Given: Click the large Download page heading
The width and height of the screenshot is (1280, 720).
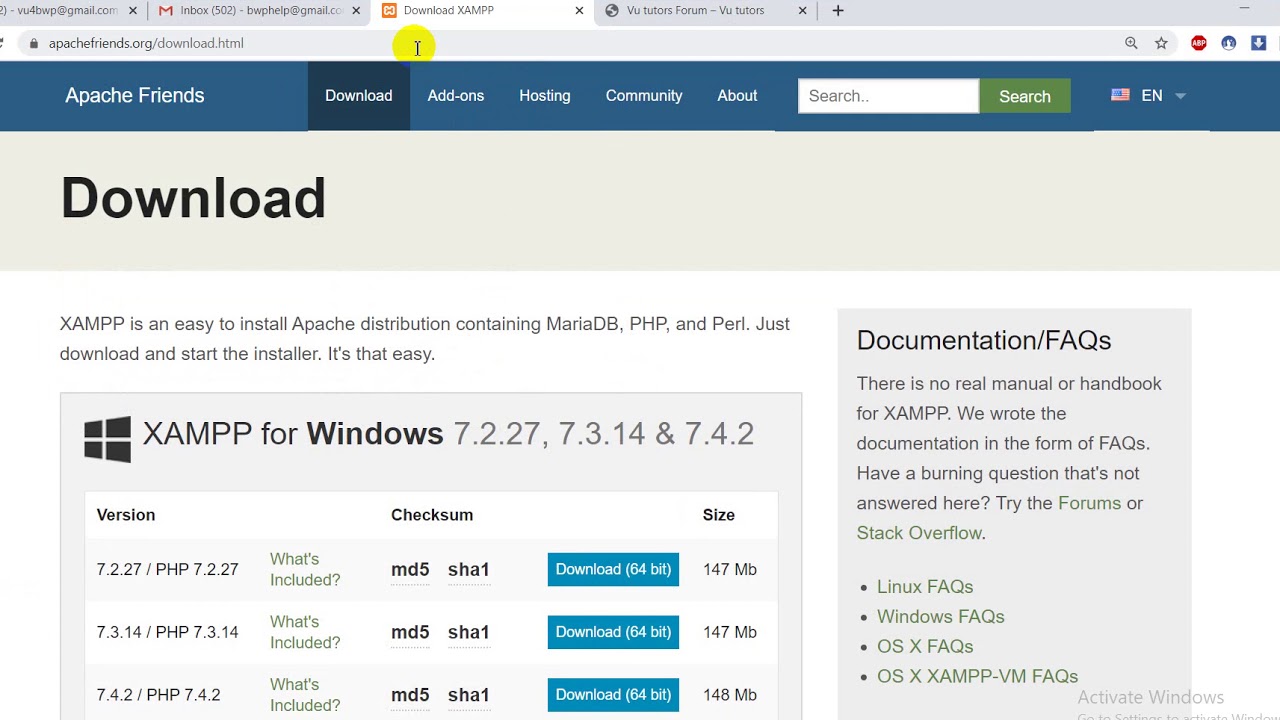Looking at the screenshot, I should point(194,198).
